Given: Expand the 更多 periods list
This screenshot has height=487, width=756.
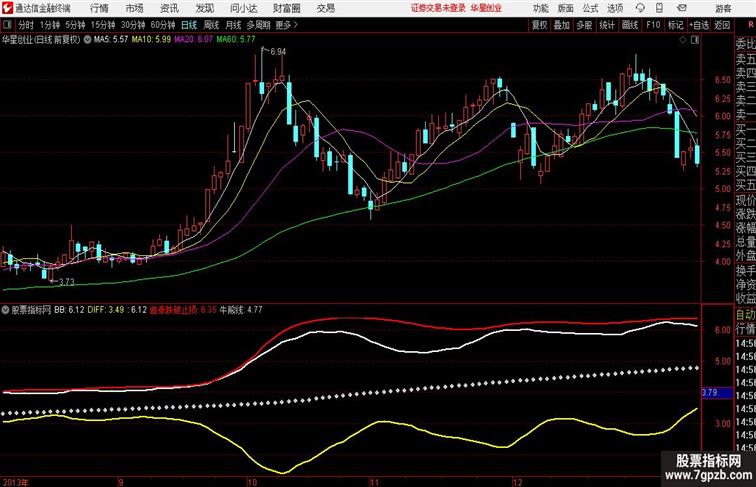Looking at the screenshot, I should [286, 25].
